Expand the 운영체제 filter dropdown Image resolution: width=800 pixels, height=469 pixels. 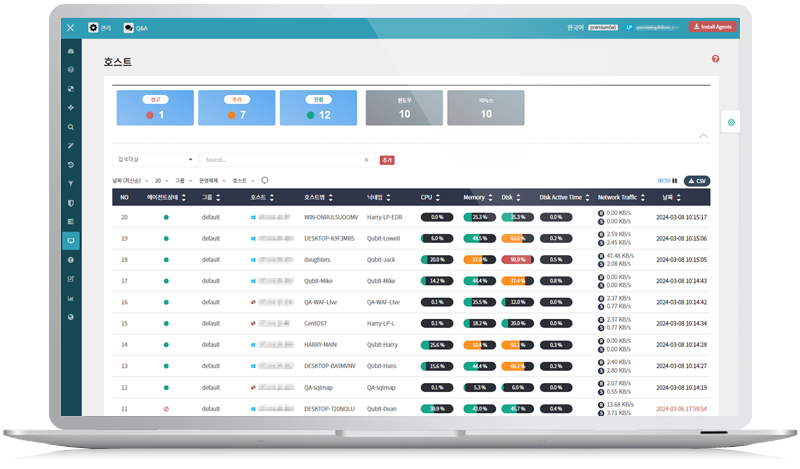pyautogui.click(x=211, y=180)
